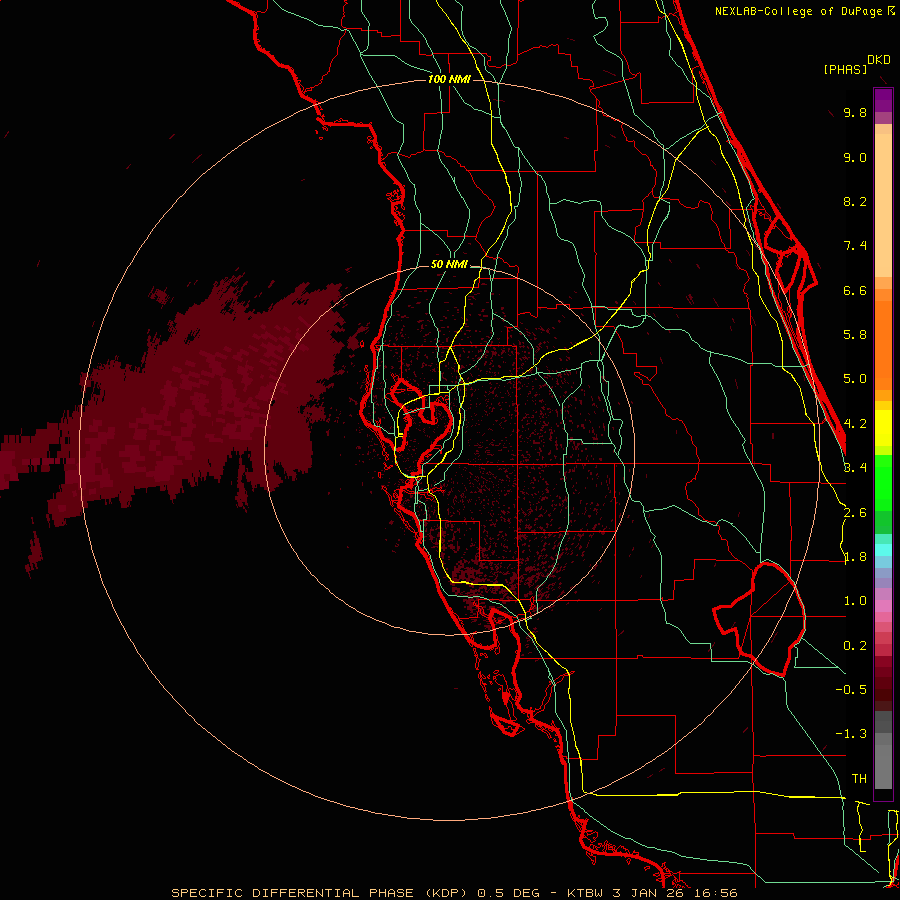This screenshot has height=900, width=900.
Task: Pick the peach band of the color scale
Action: (883, 205)
